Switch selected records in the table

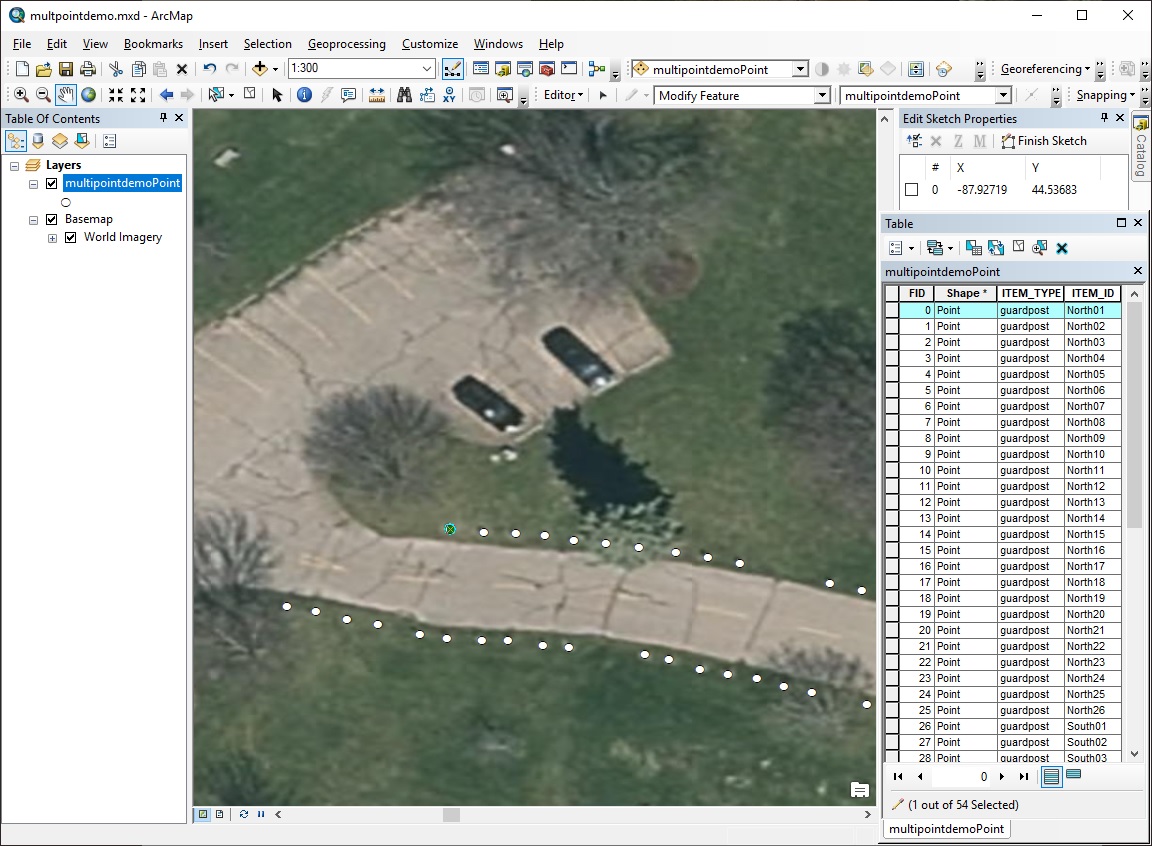pyautogui.click(x=995, y=246)
